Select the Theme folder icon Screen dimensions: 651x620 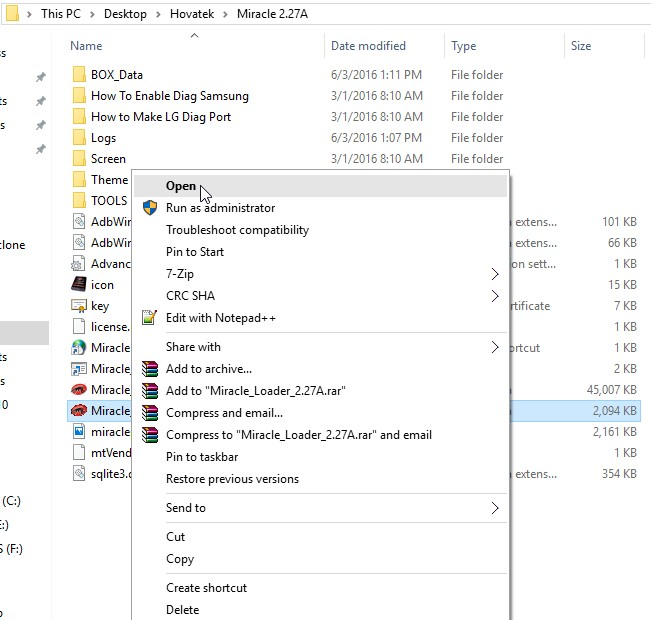click(x=79, y=179)
